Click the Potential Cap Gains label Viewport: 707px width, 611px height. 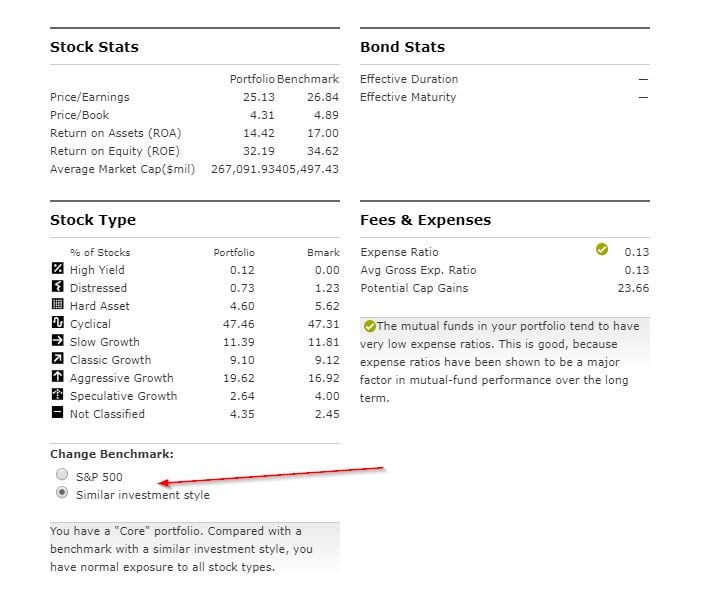(414, 288)
